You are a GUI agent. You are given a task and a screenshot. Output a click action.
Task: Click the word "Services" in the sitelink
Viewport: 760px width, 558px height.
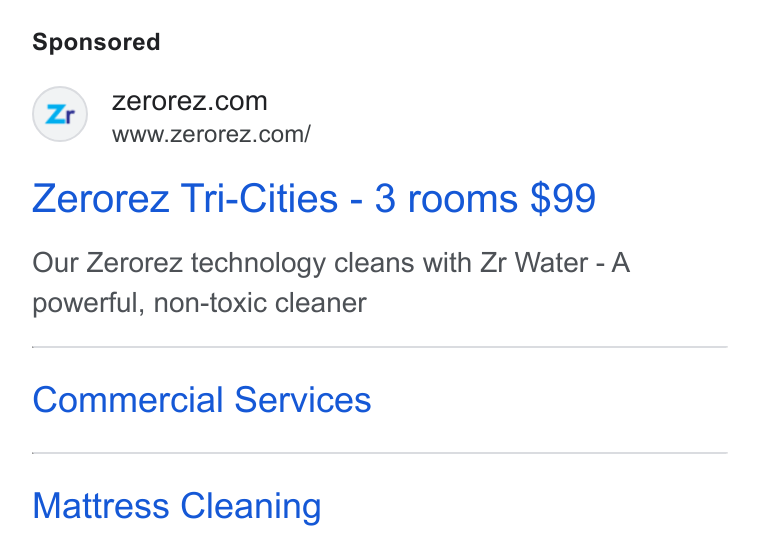pos(303,400)
